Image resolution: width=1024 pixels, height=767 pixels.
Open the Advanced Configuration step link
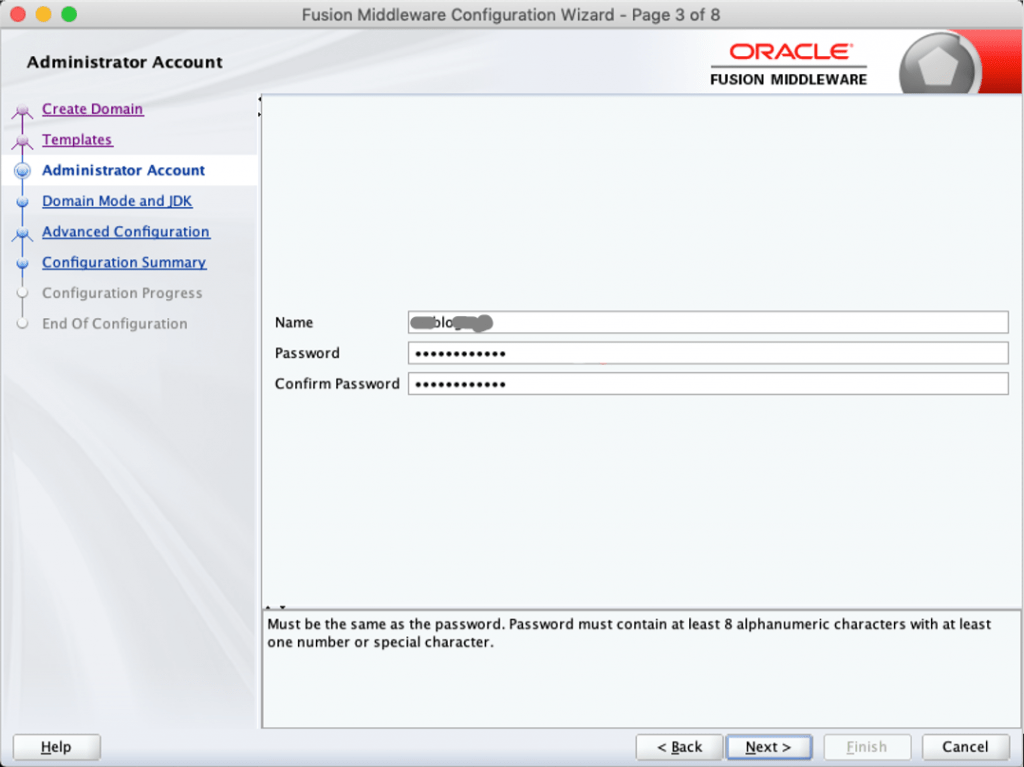point(126,232)
